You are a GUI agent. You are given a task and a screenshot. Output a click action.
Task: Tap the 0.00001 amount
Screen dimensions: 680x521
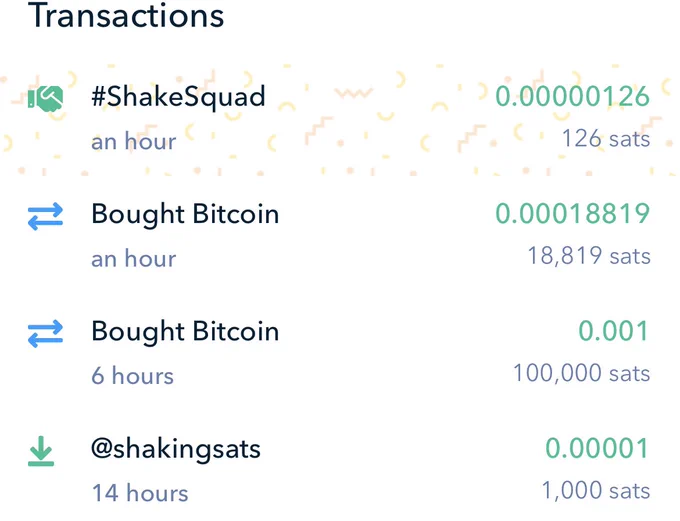point(597,448)
